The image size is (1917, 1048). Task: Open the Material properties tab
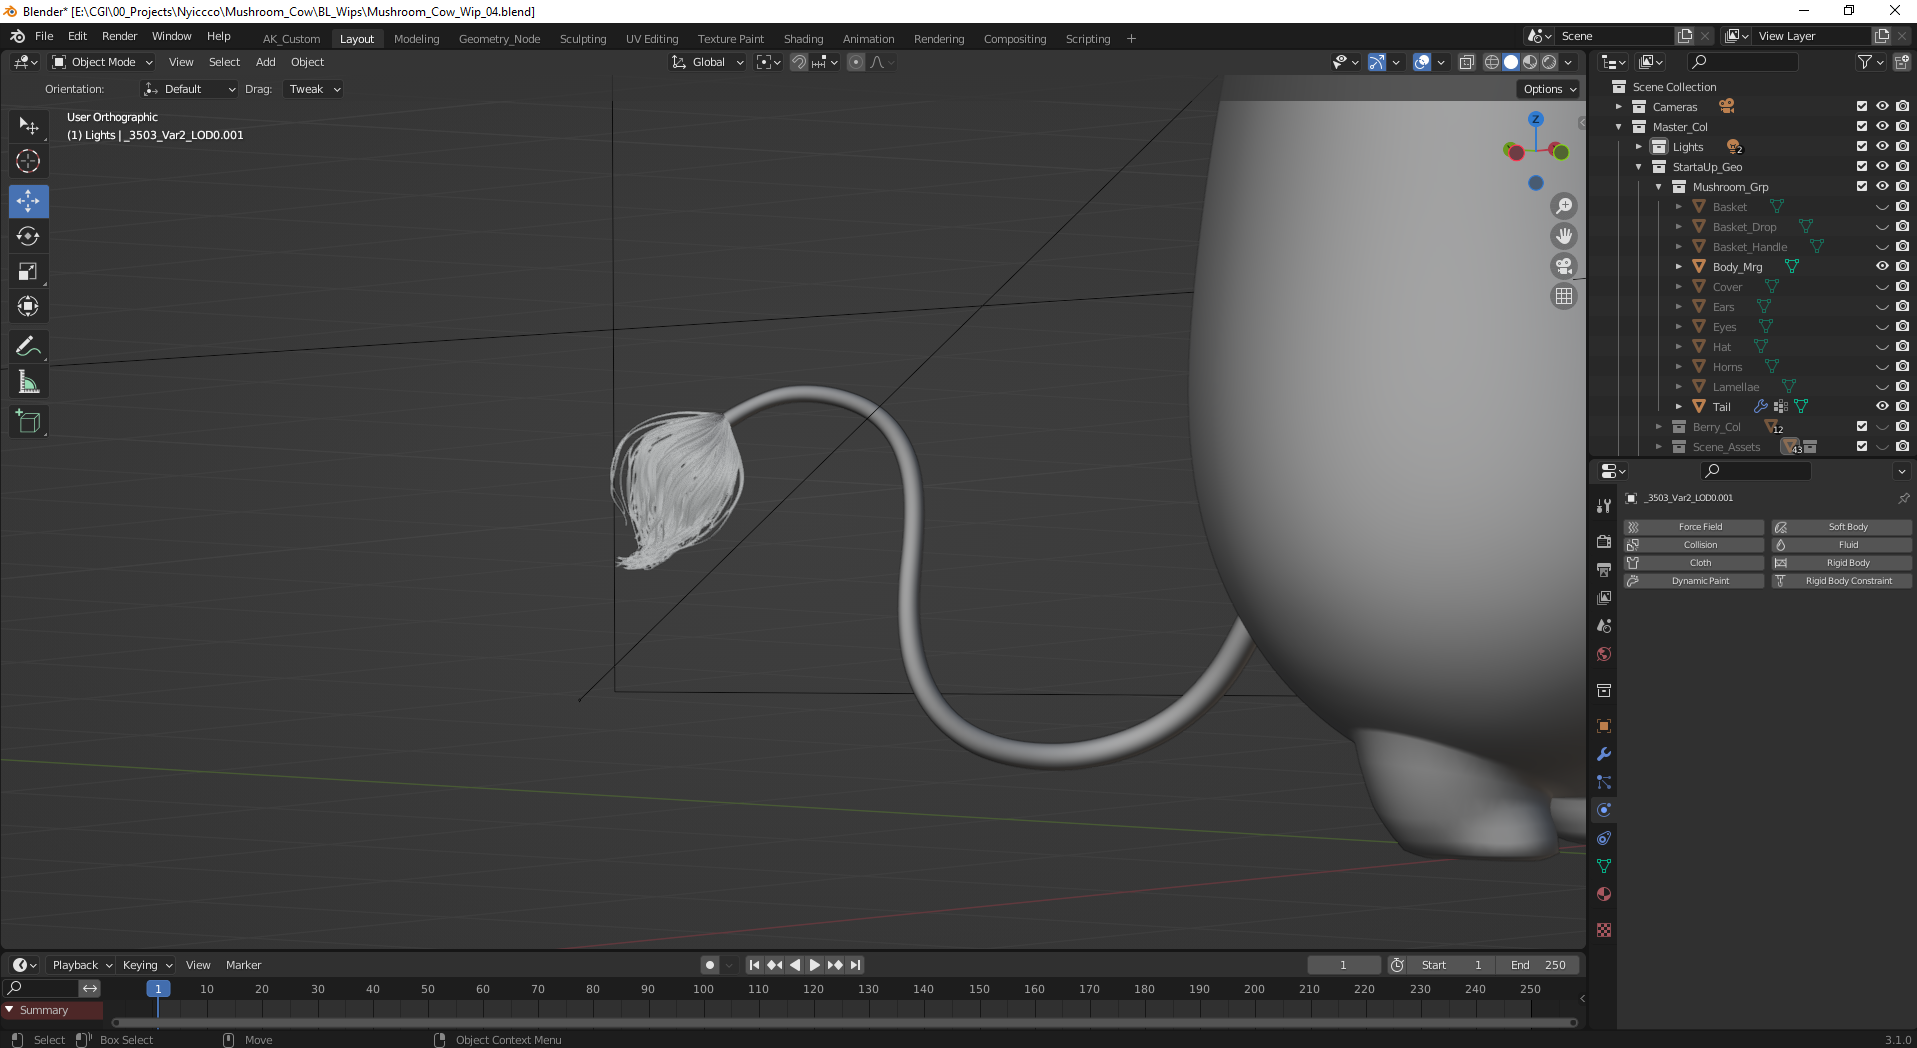tap(1604, 894)
